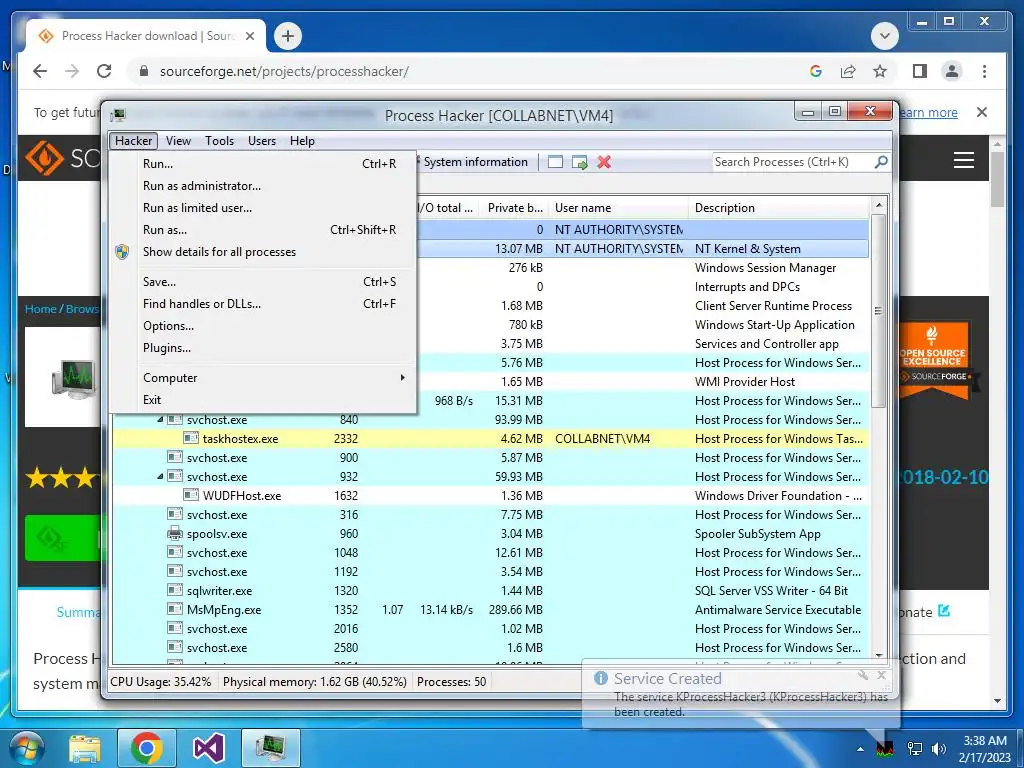
Task: Click the Process Hacker title bar icon
Action: [x=118, y=116]
